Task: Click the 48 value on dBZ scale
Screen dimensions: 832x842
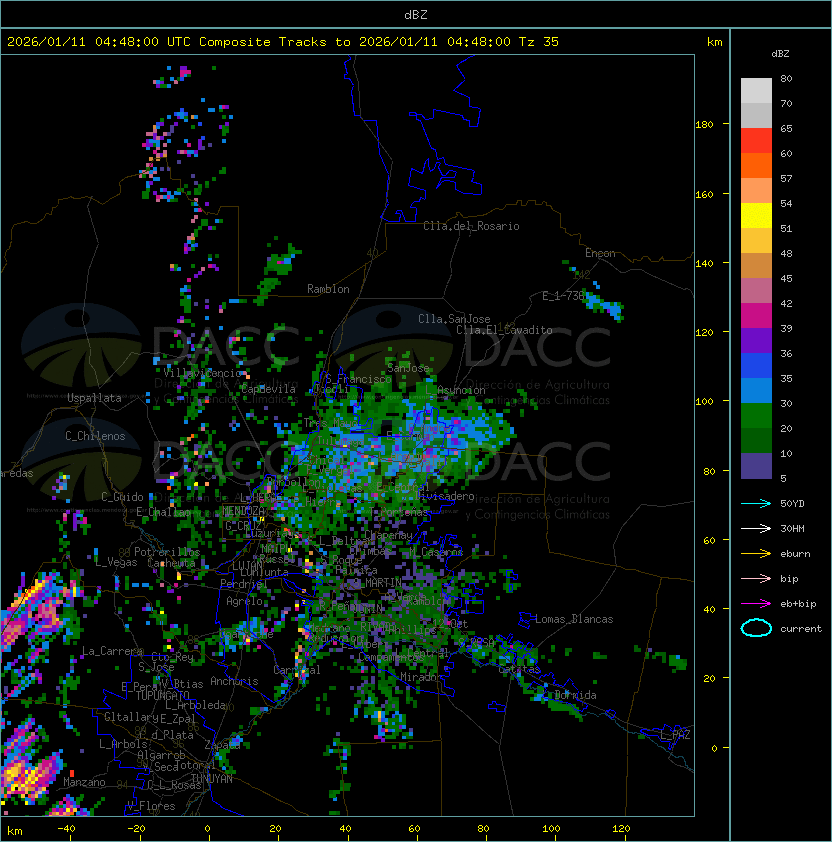Action: [x=786, y=253]
